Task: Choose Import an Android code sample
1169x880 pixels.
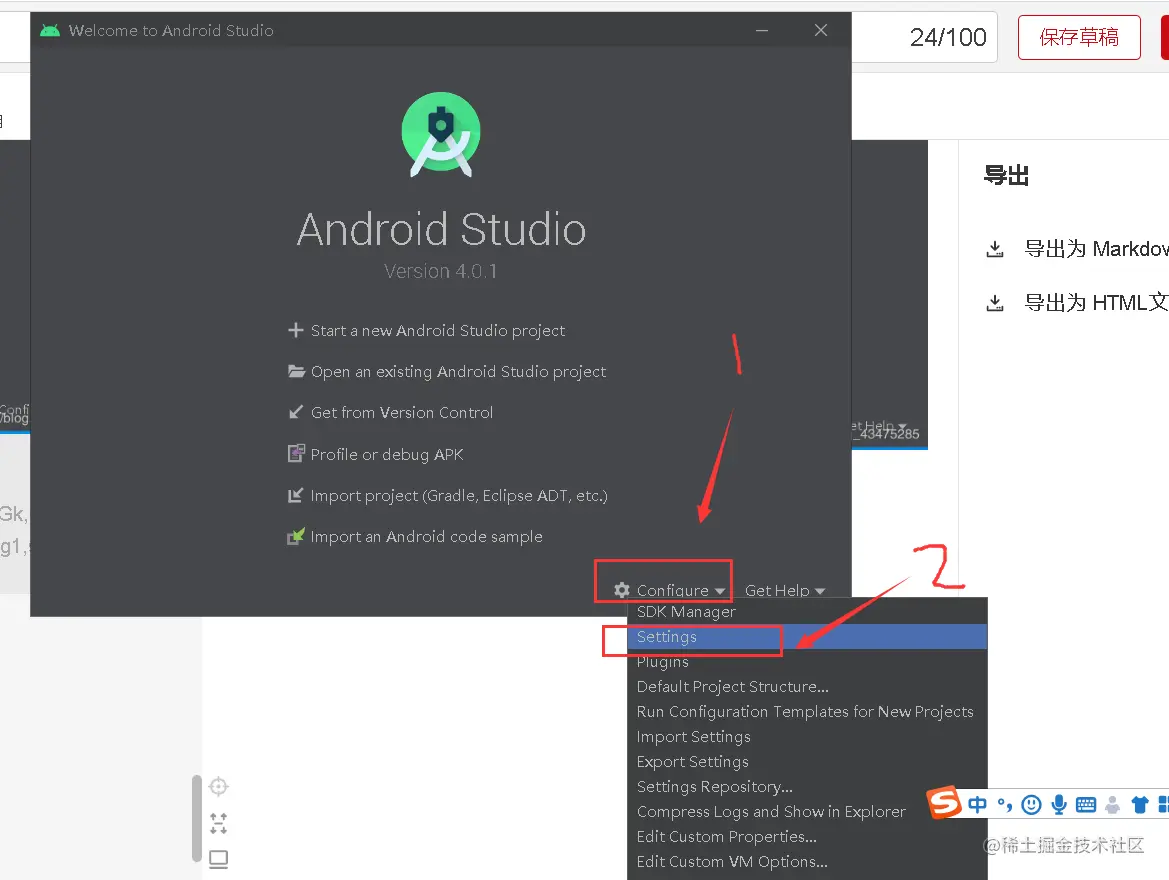Action: pyautogui.click(x=426, y=536)
